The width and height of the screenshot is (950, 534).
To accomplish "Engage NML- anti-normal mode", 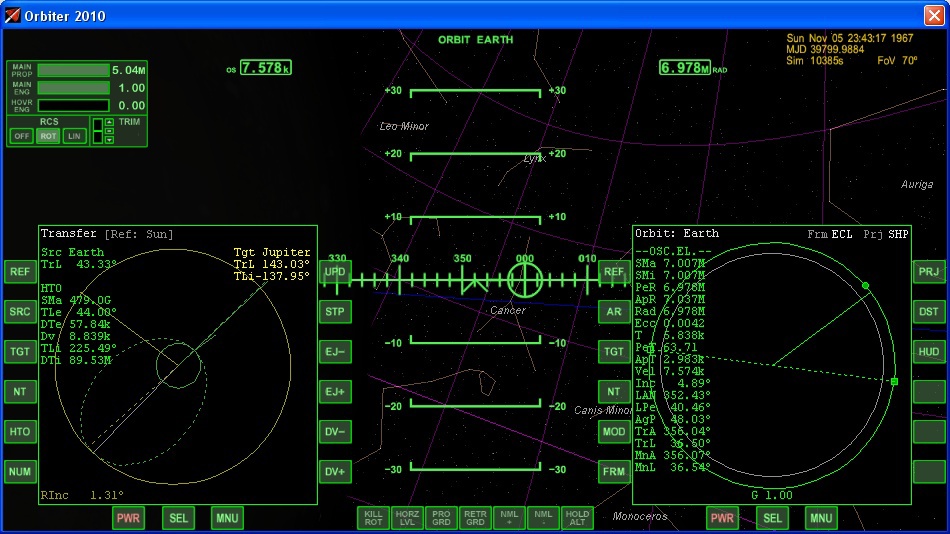I will (543, 518).
